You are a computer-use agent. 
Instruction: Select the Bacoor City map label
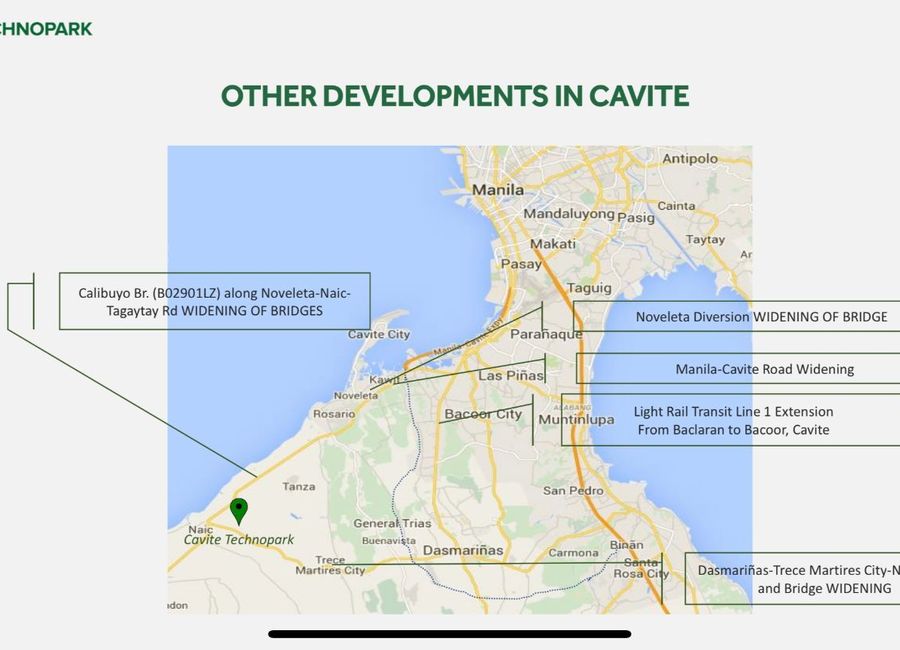[x=483, y=414]
